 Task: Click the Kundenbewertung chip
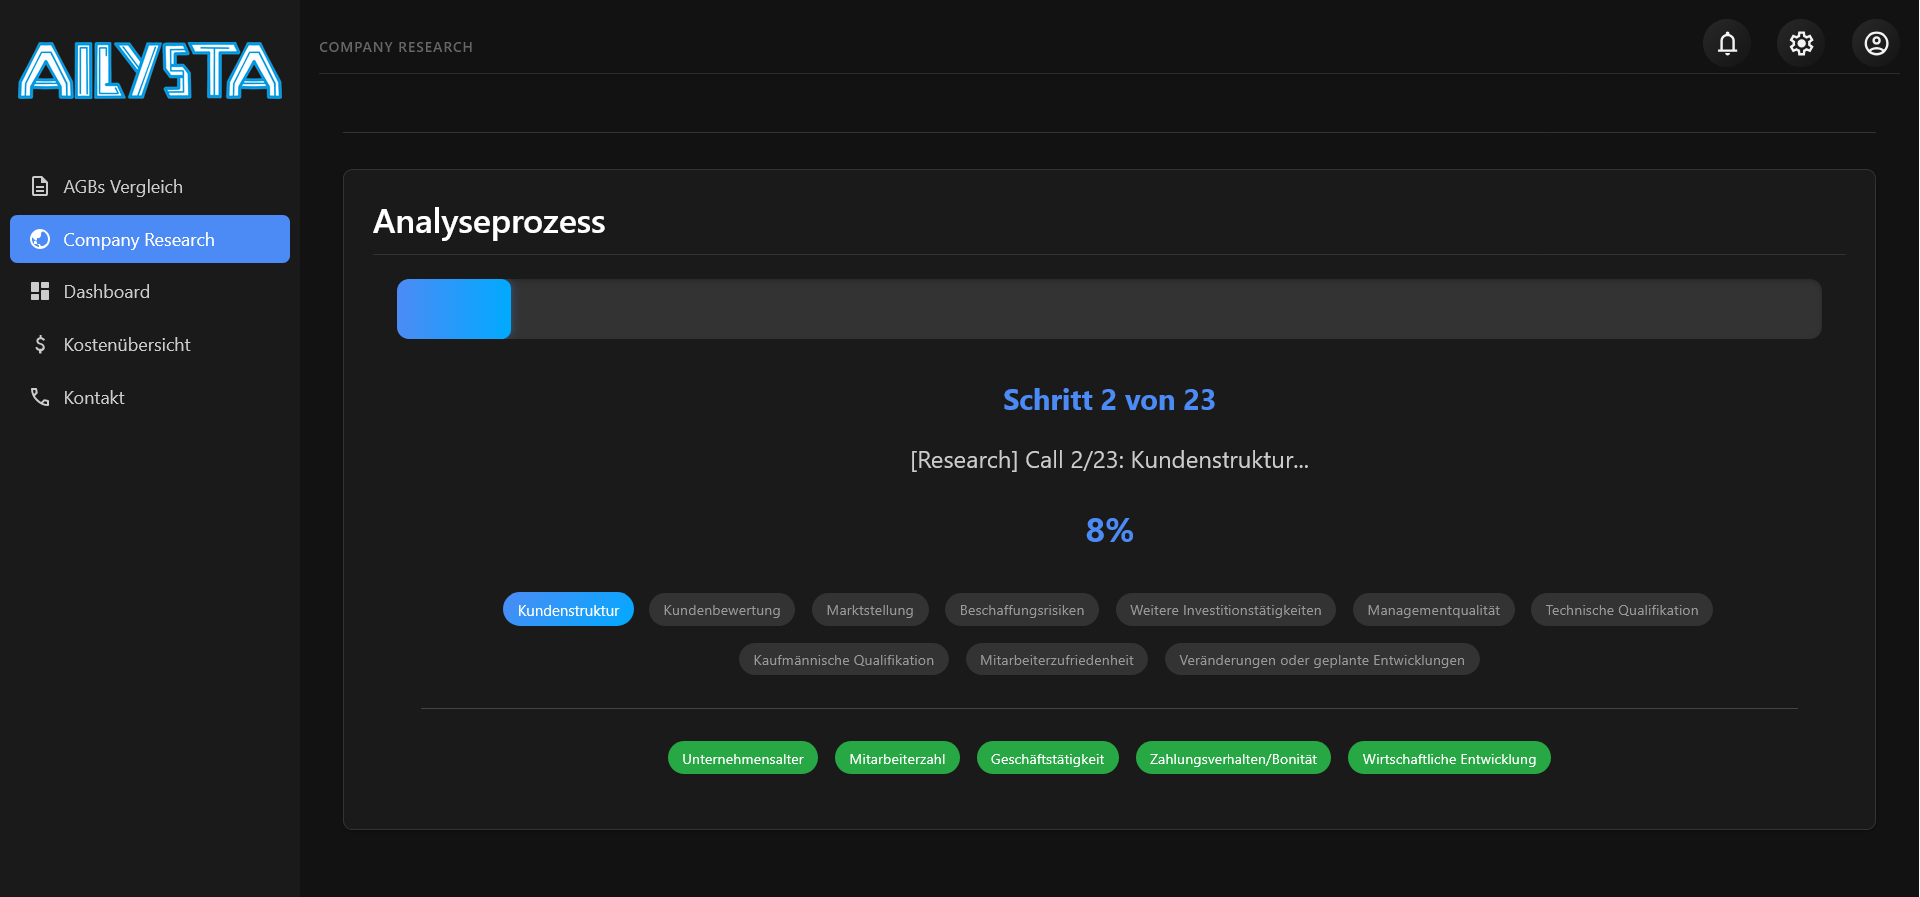721,610
